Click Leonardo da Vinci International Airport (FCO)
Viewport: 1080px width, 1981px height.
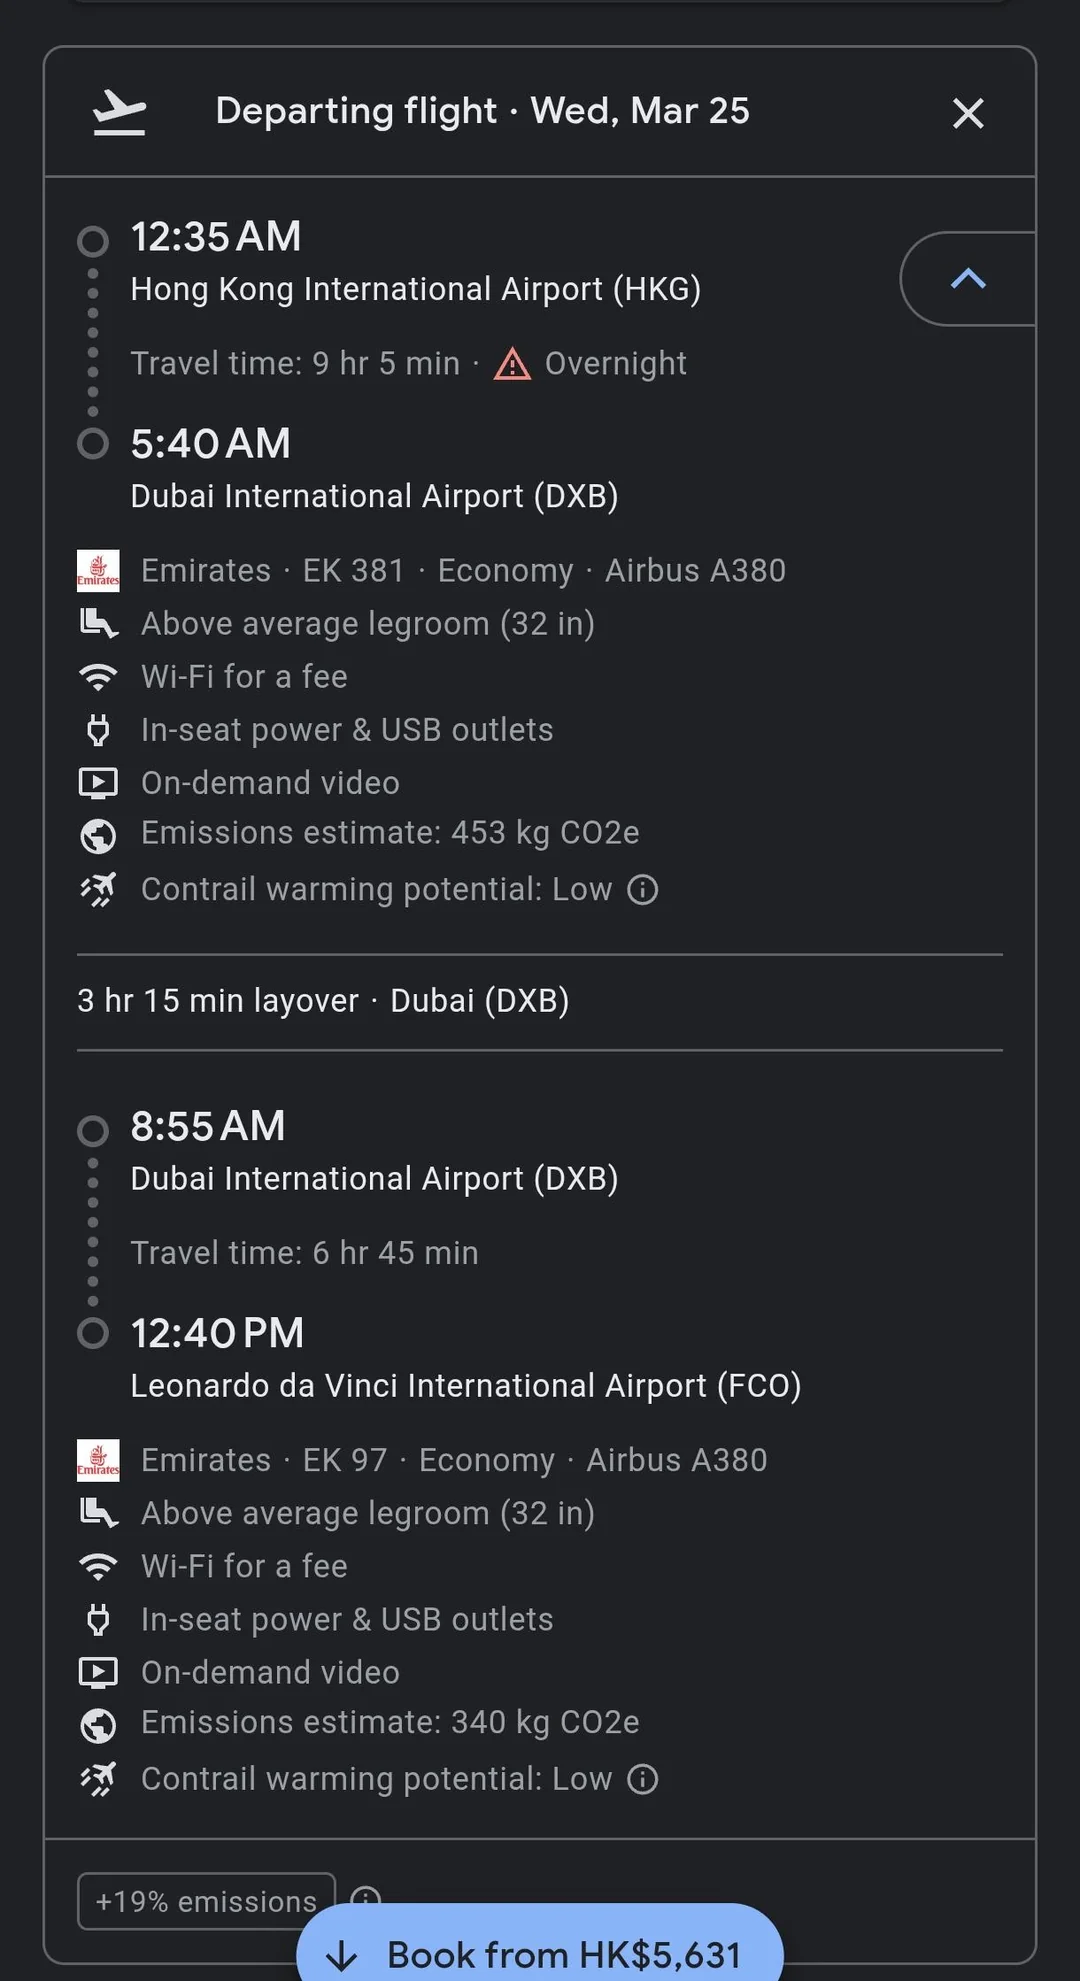pyautogui.click(x=465, y=1386)
